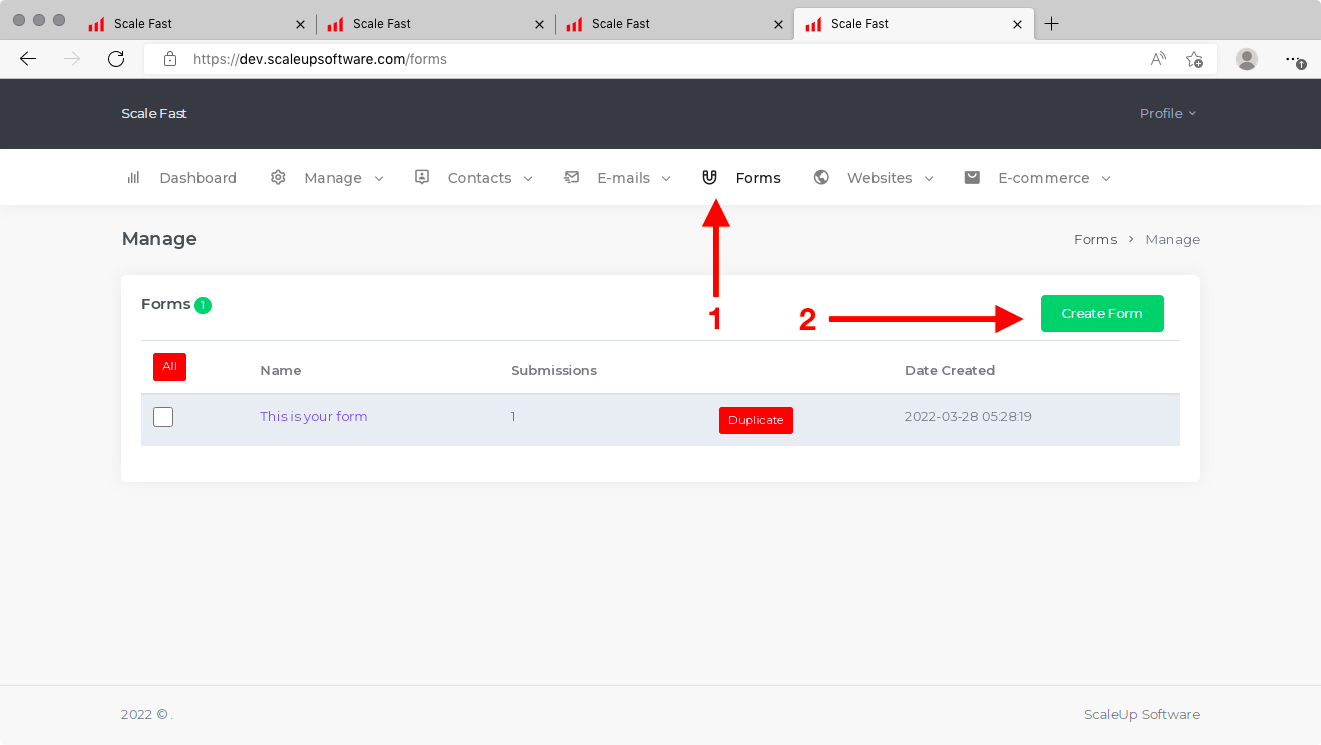
Task: Click the Contacts person icon
Action: pos(422,177)
